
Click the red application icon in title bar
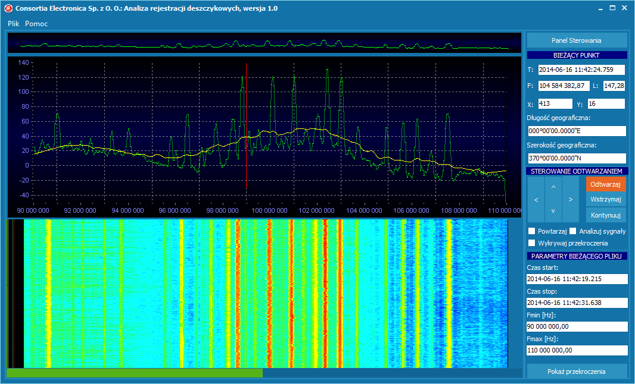8,8
